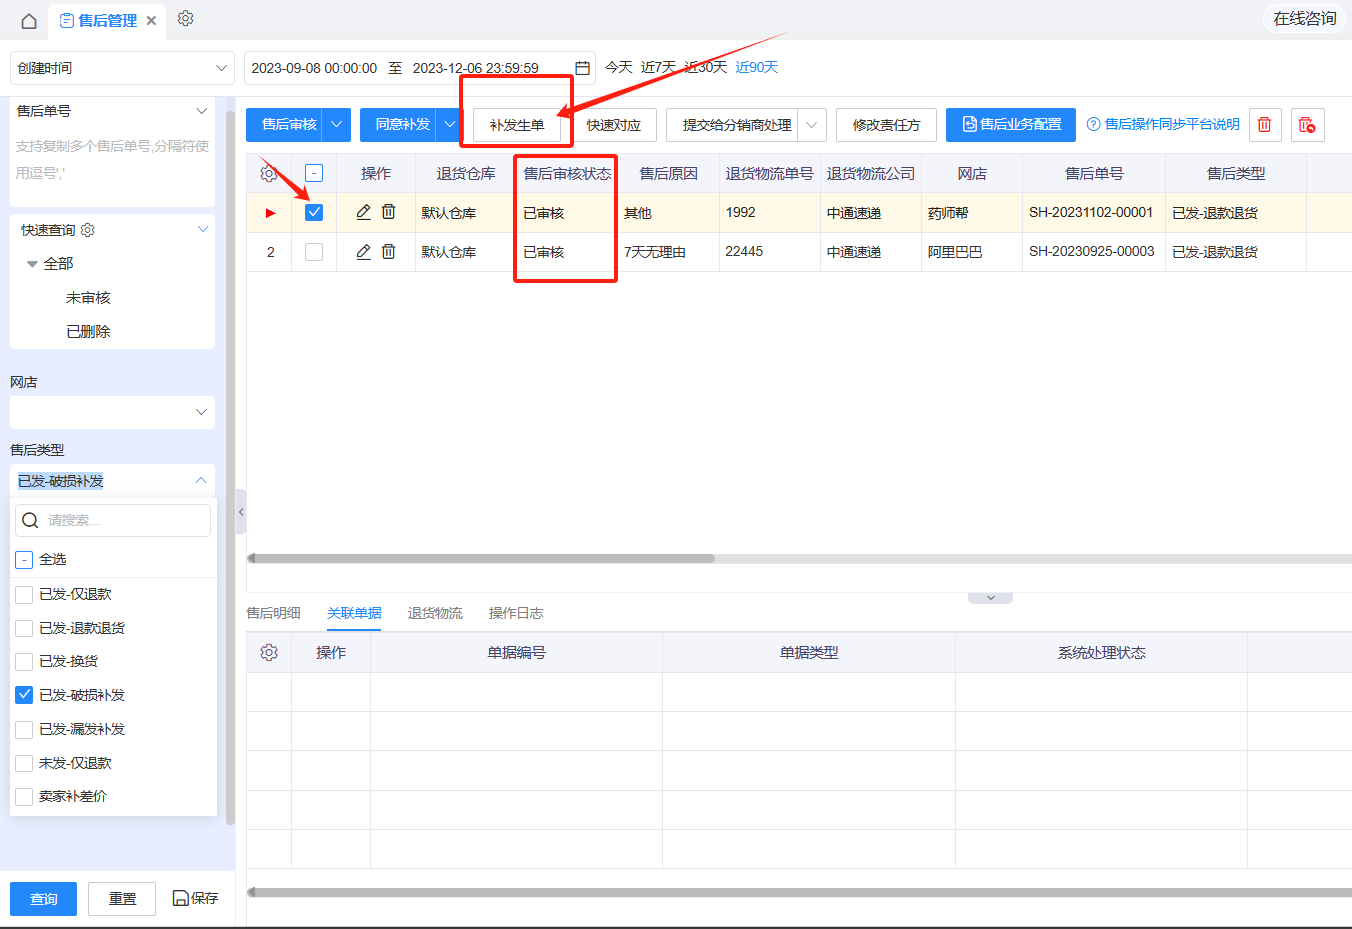Click the left filter panel vertical scrollbar

point(230,467)
